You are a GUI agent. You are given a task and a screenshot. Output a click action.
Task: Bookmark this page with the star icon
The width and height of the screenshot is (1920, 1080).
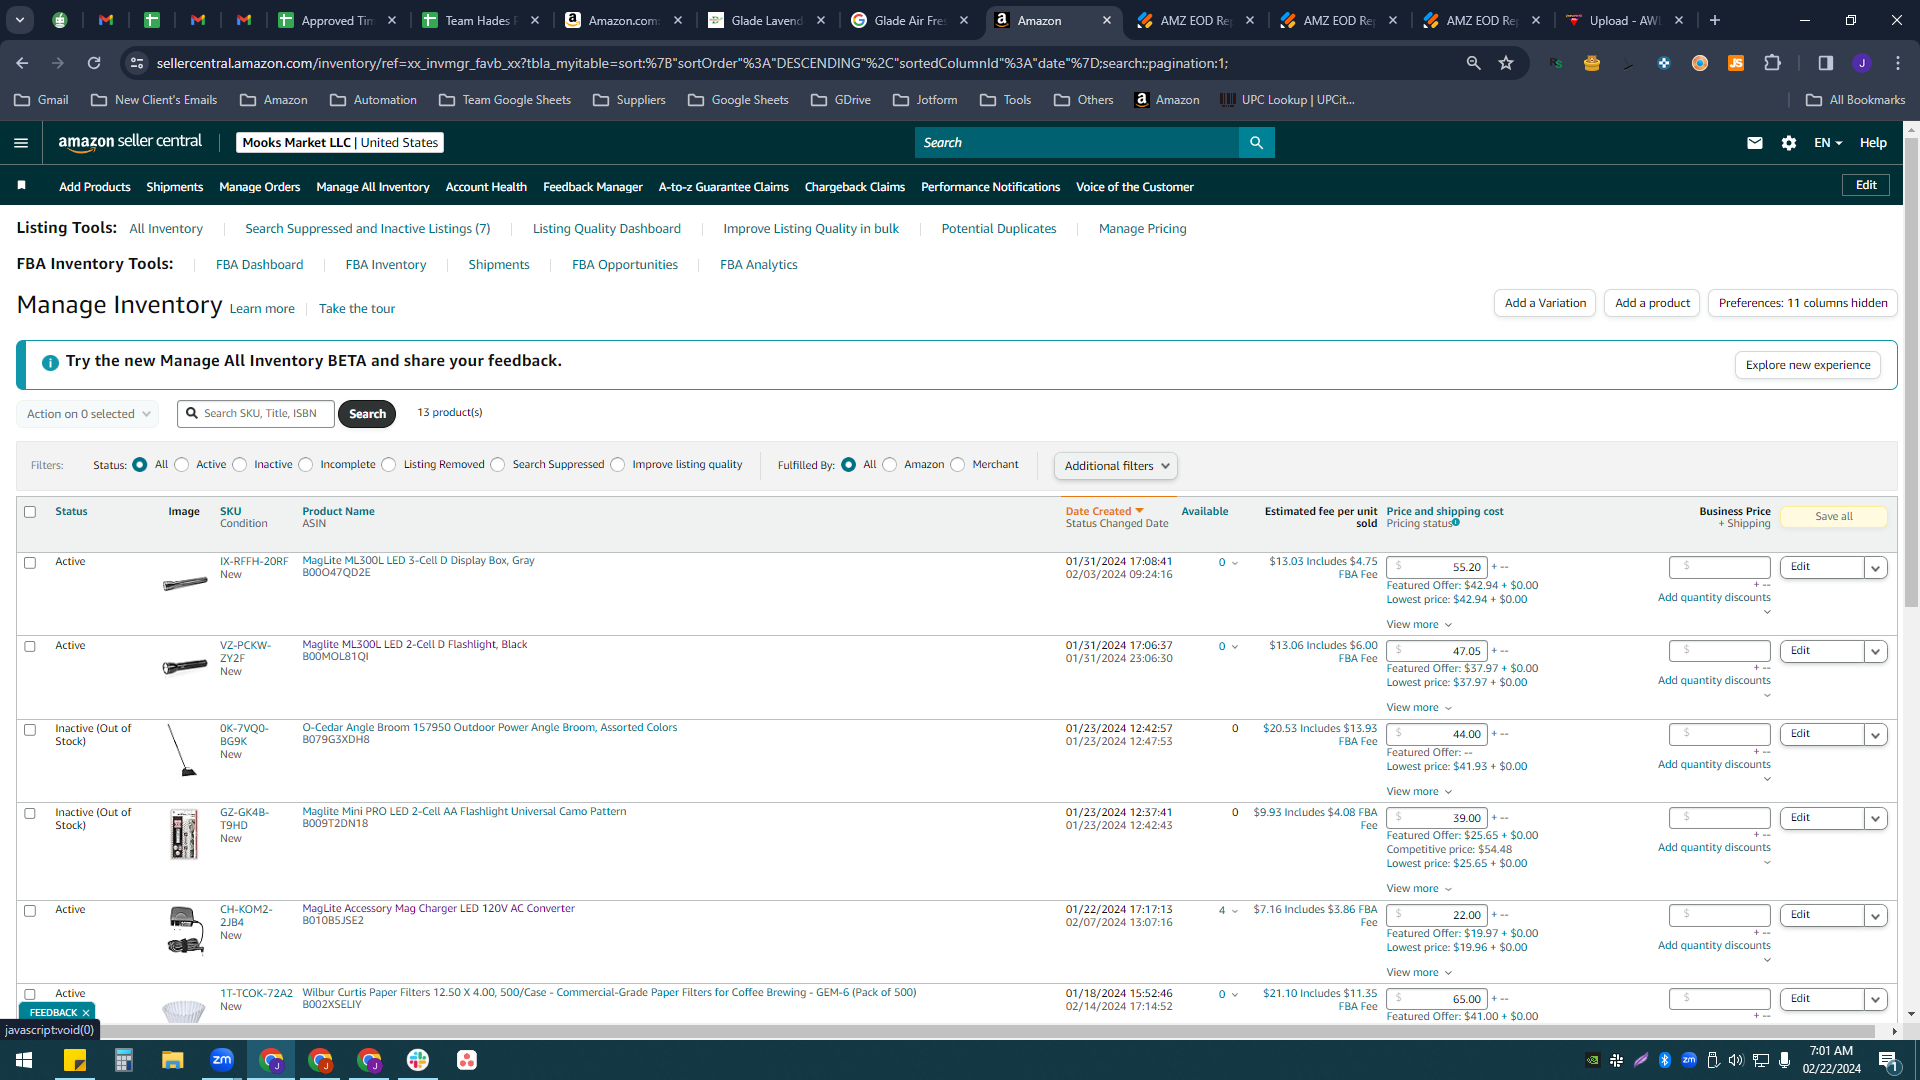tap(1506, 63)
